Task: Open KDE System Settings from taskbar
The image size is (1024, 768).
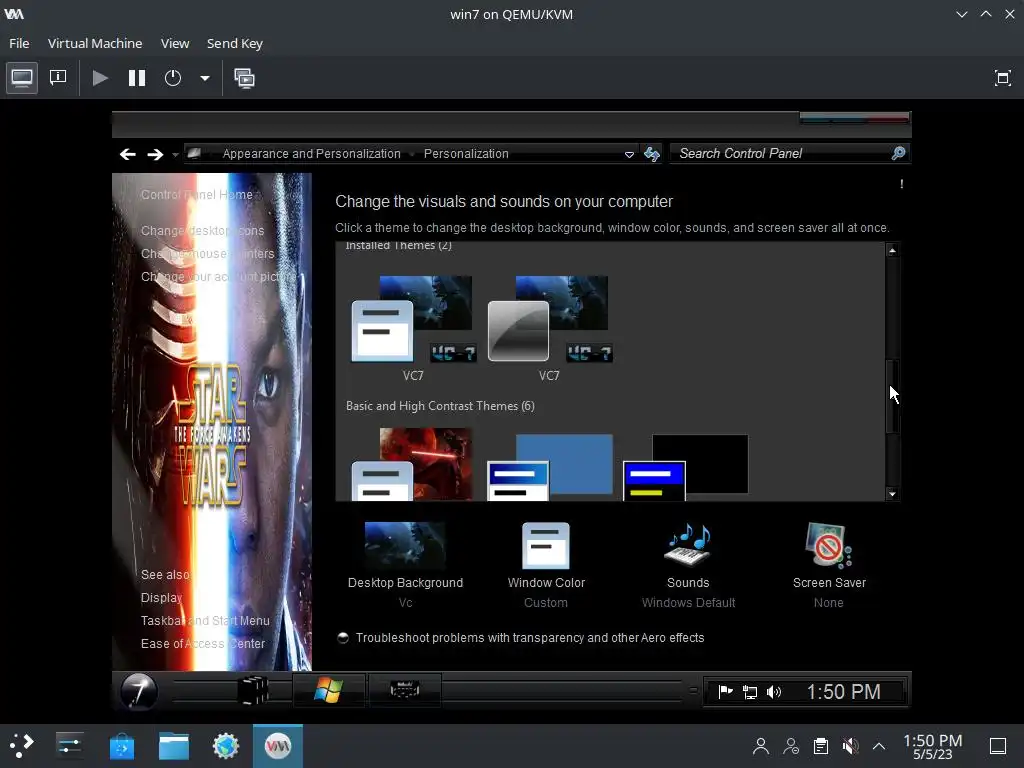Action: pos(69,746)
